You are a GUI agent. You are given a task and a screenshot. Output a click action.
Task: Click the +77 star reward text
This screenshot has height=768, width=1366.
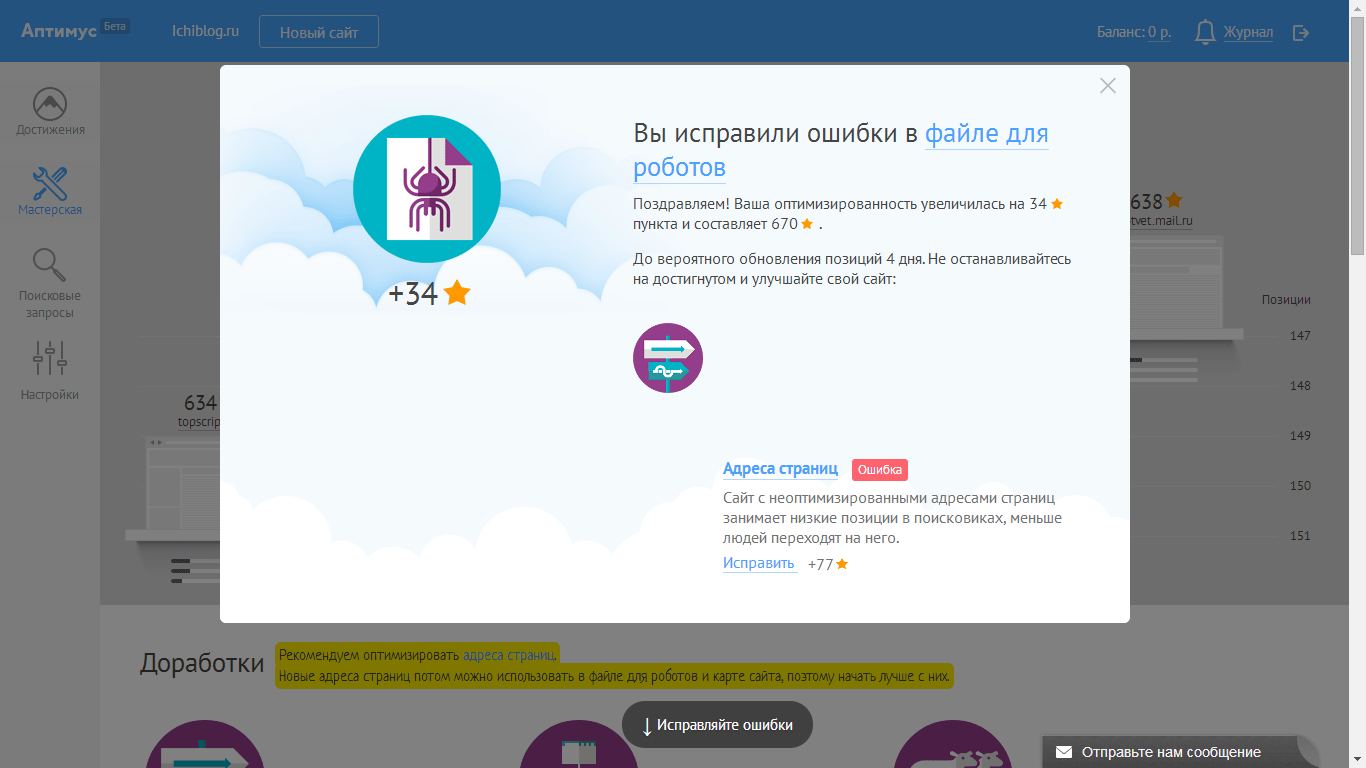[x=828, y=564]
